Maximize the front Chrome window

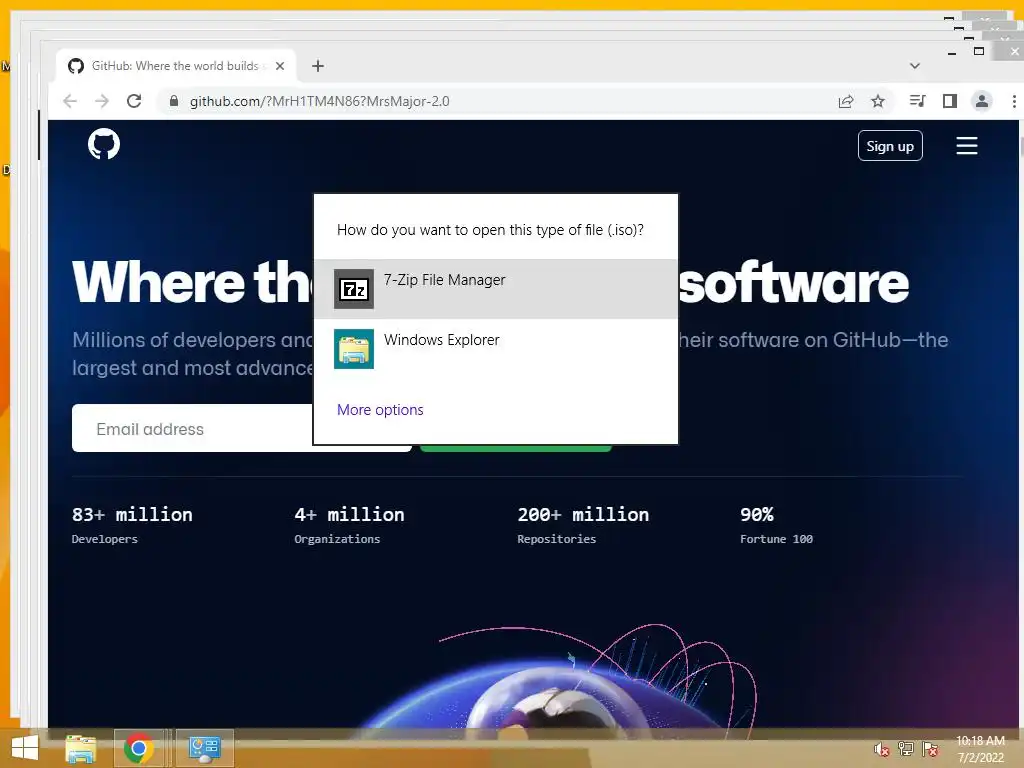click(x=979, y=51)
